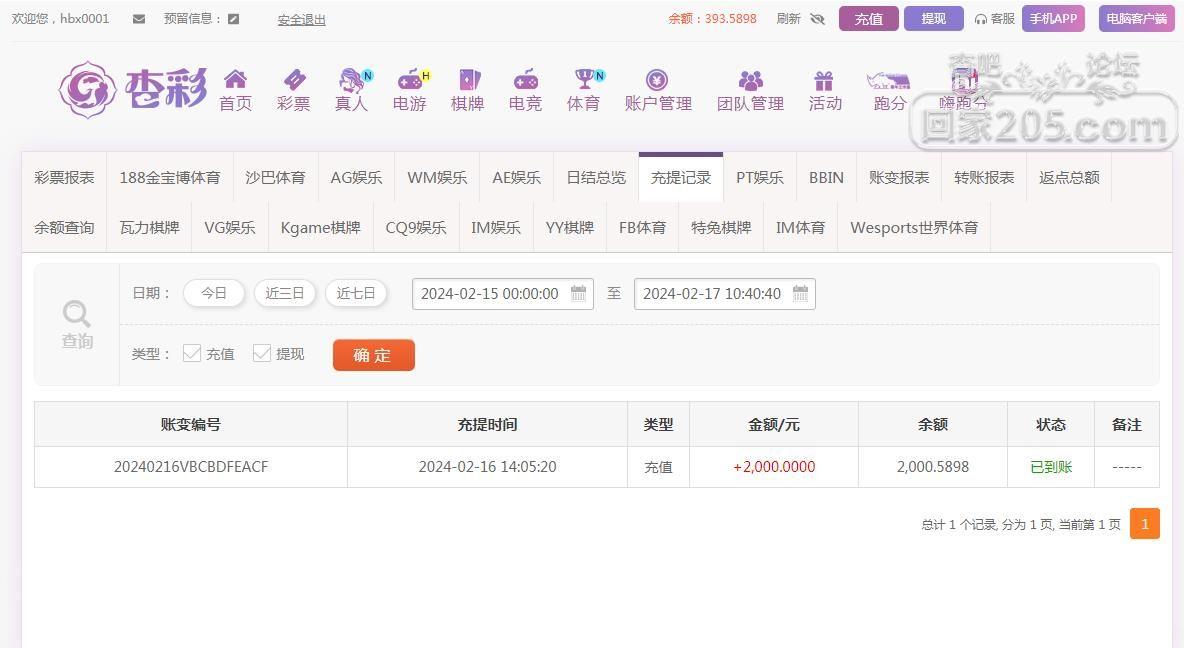1184x648 pixels.
Task: Switch to 转账报表 tab
Action: (x=984, y=177)
